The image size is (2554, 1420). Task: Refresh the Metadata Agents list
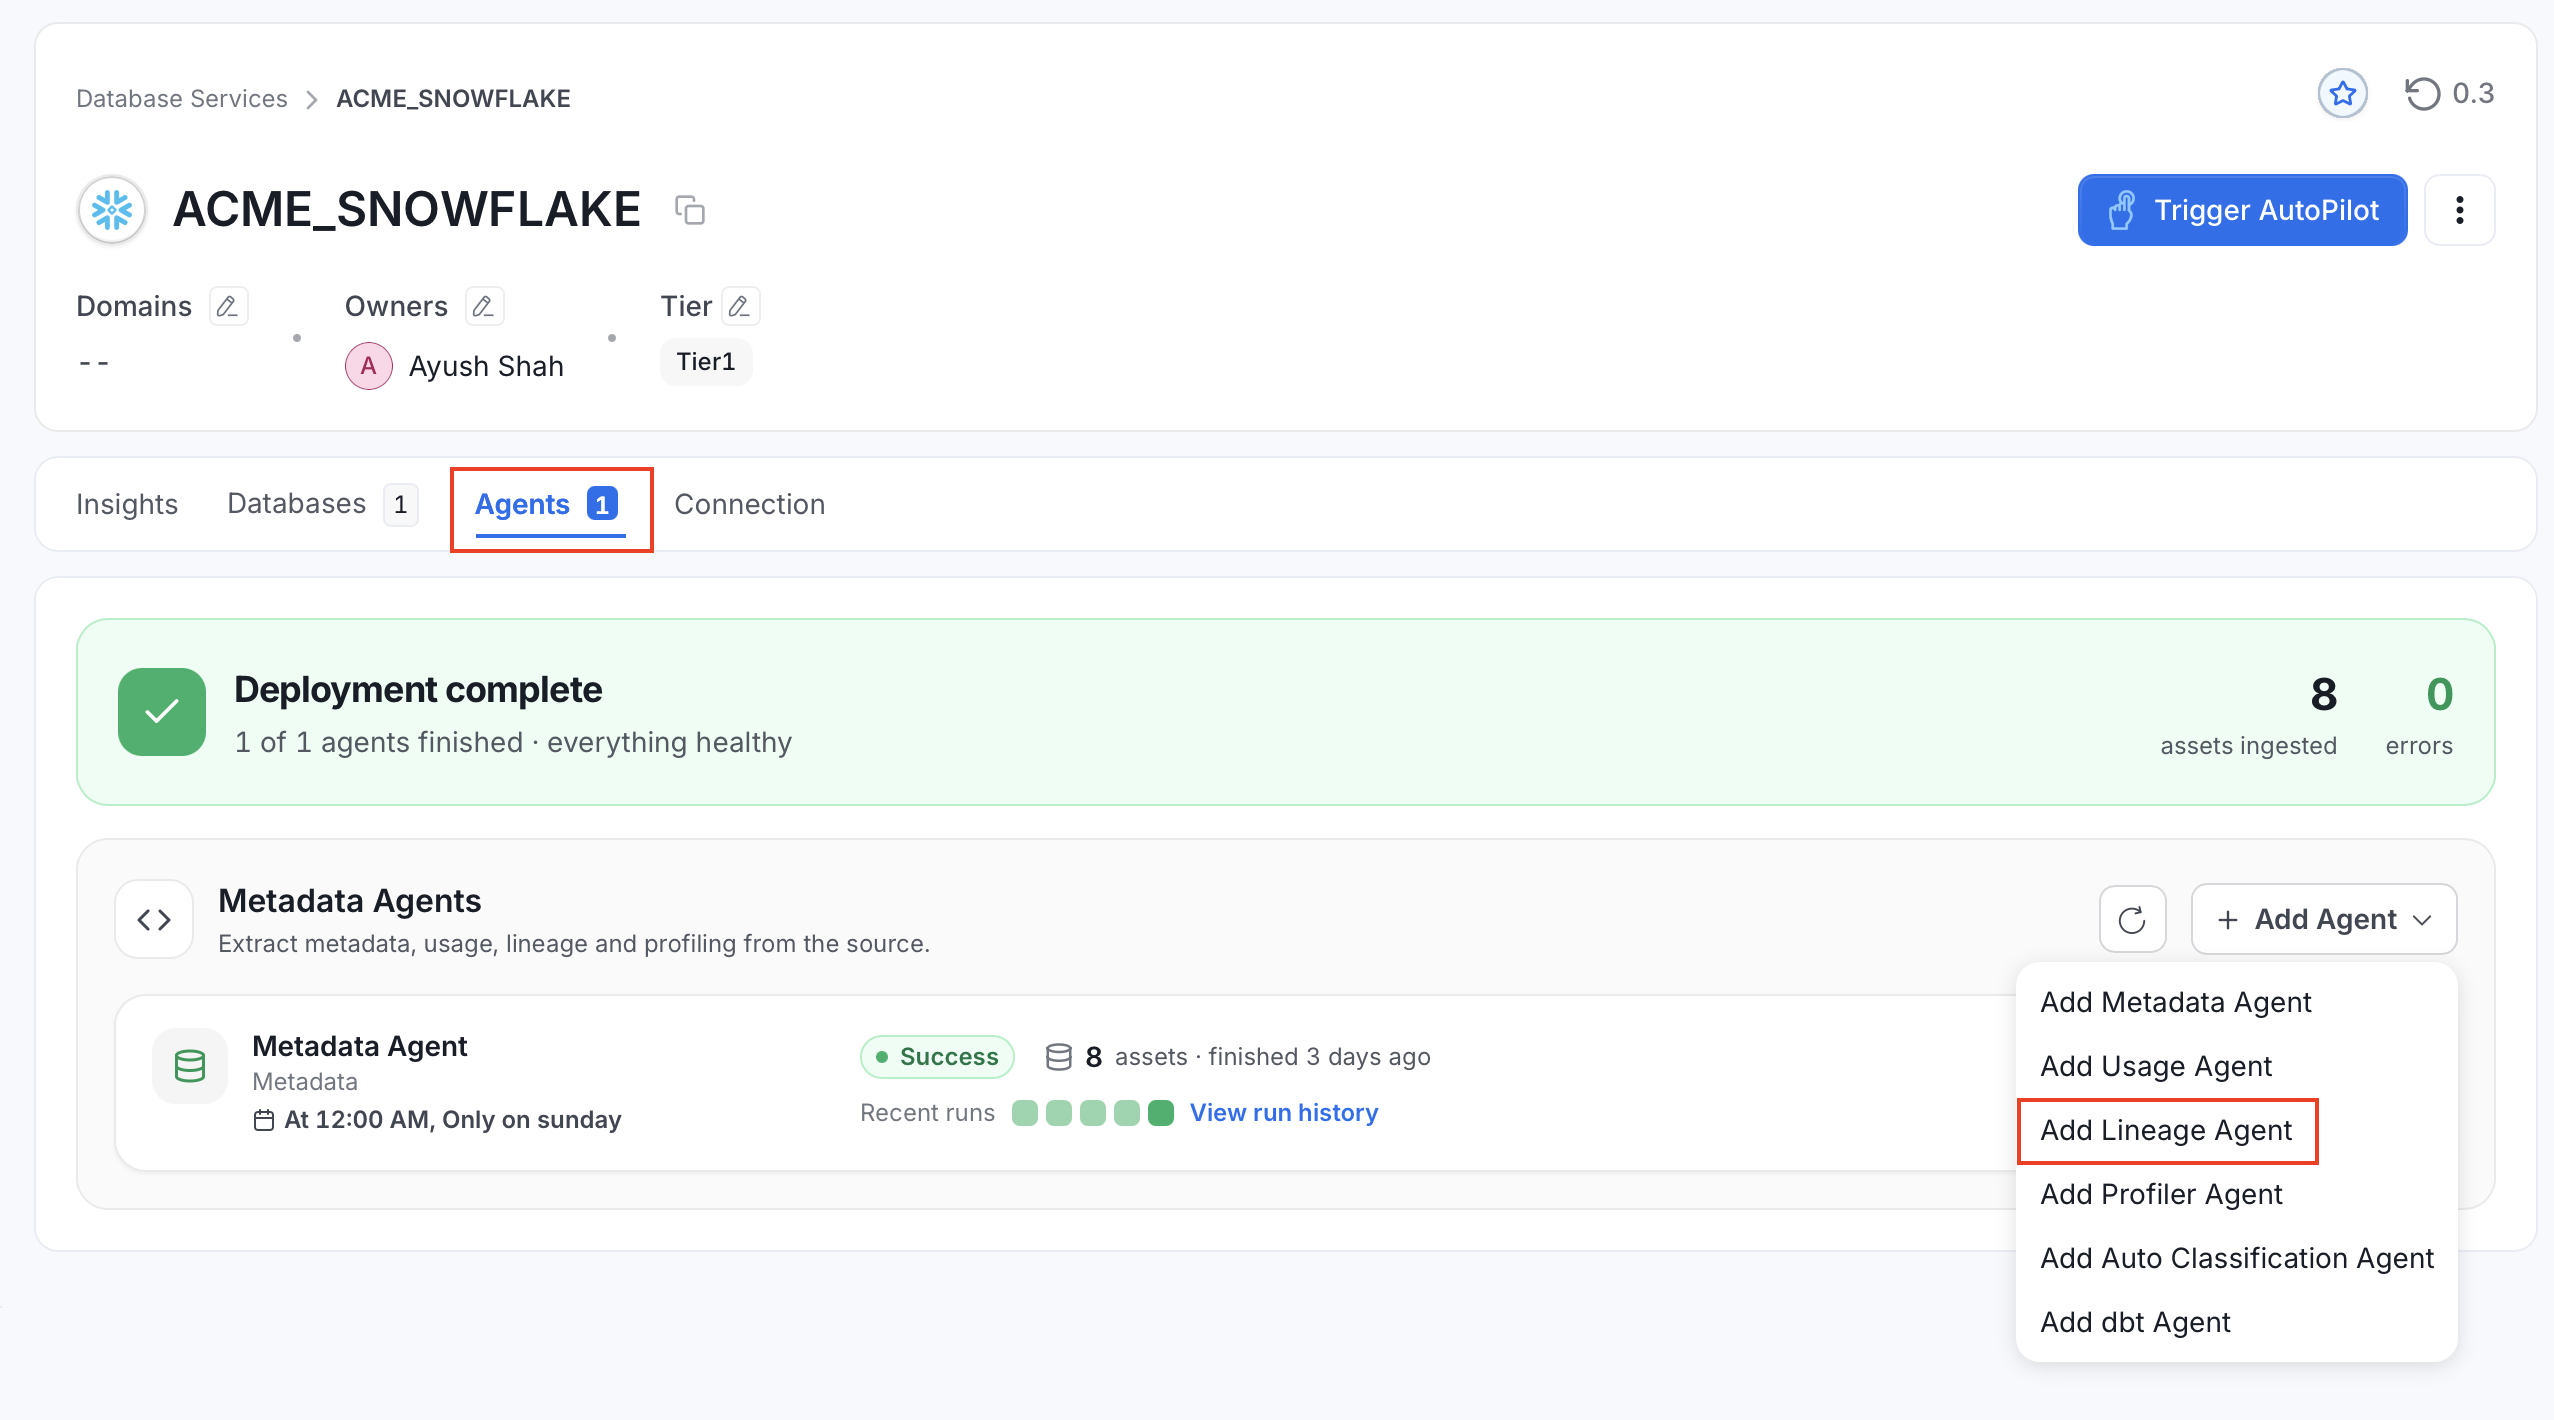(2132, 919)
